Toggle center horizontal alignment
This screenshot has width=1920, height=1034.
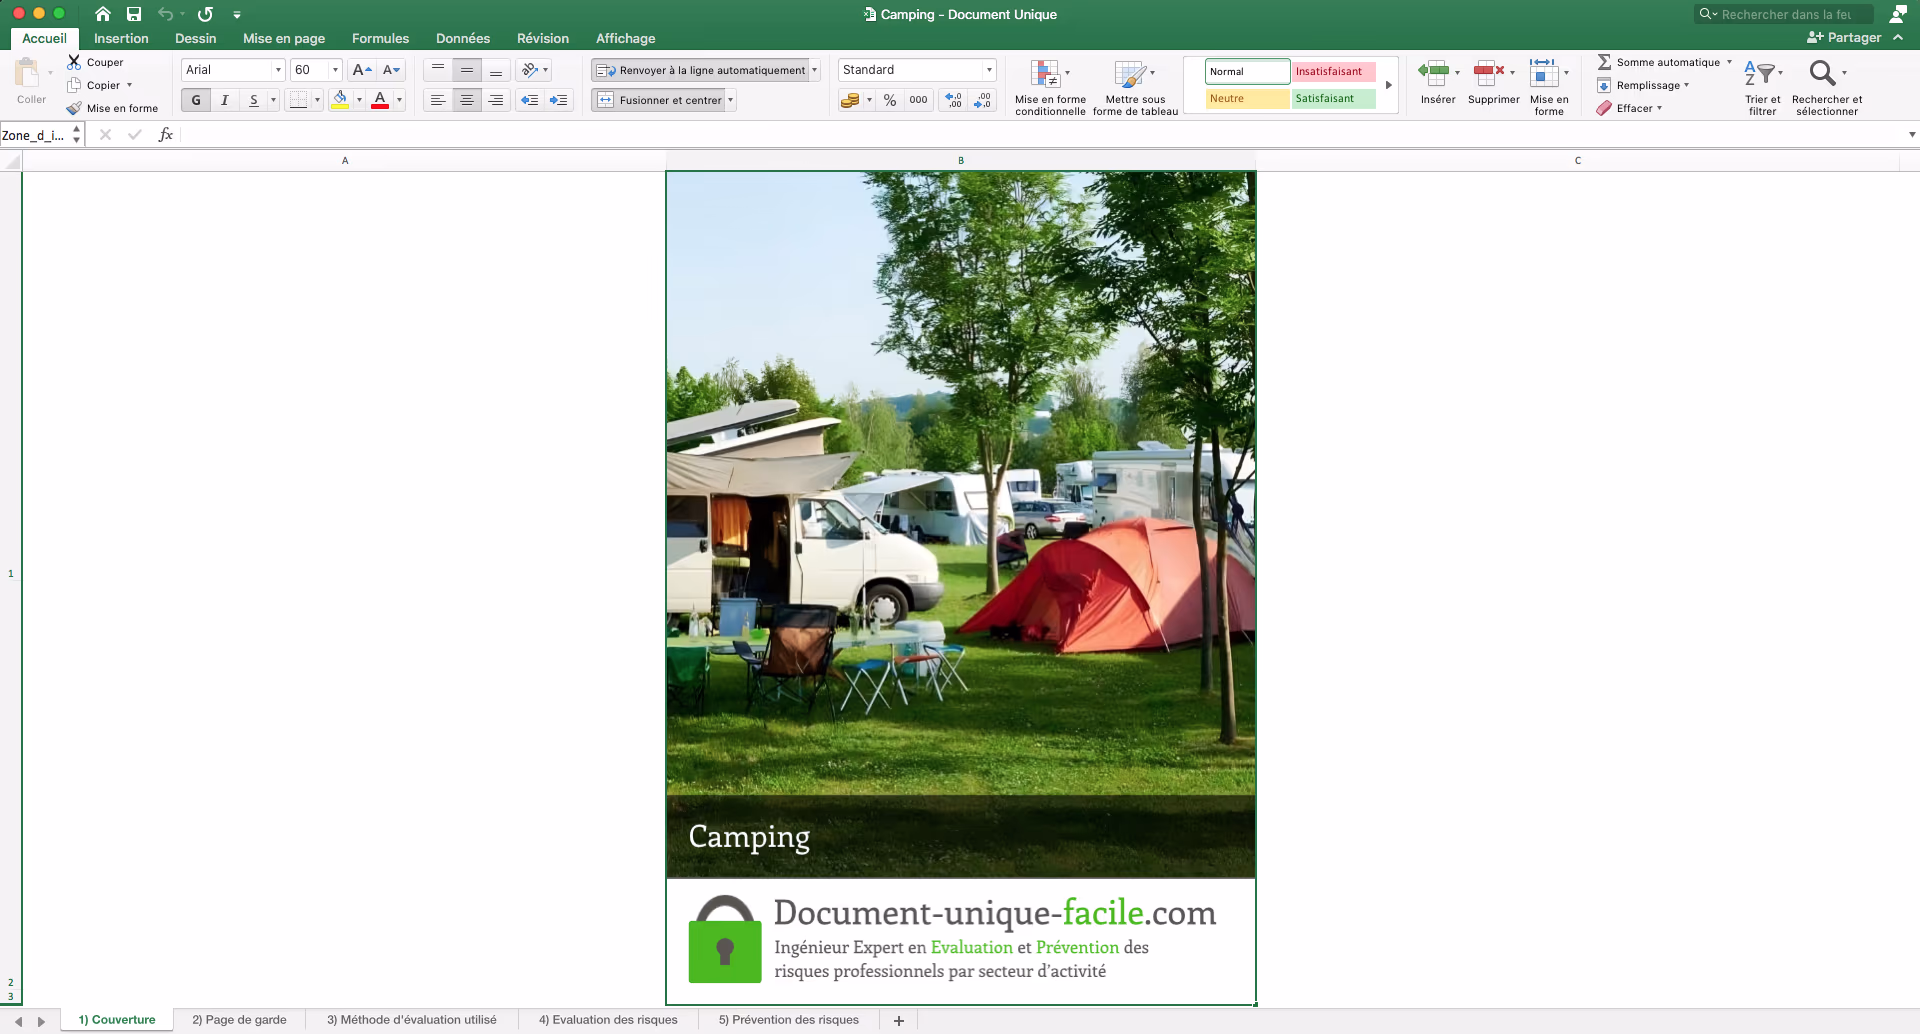pyautogui.click(x=467, y=100)
